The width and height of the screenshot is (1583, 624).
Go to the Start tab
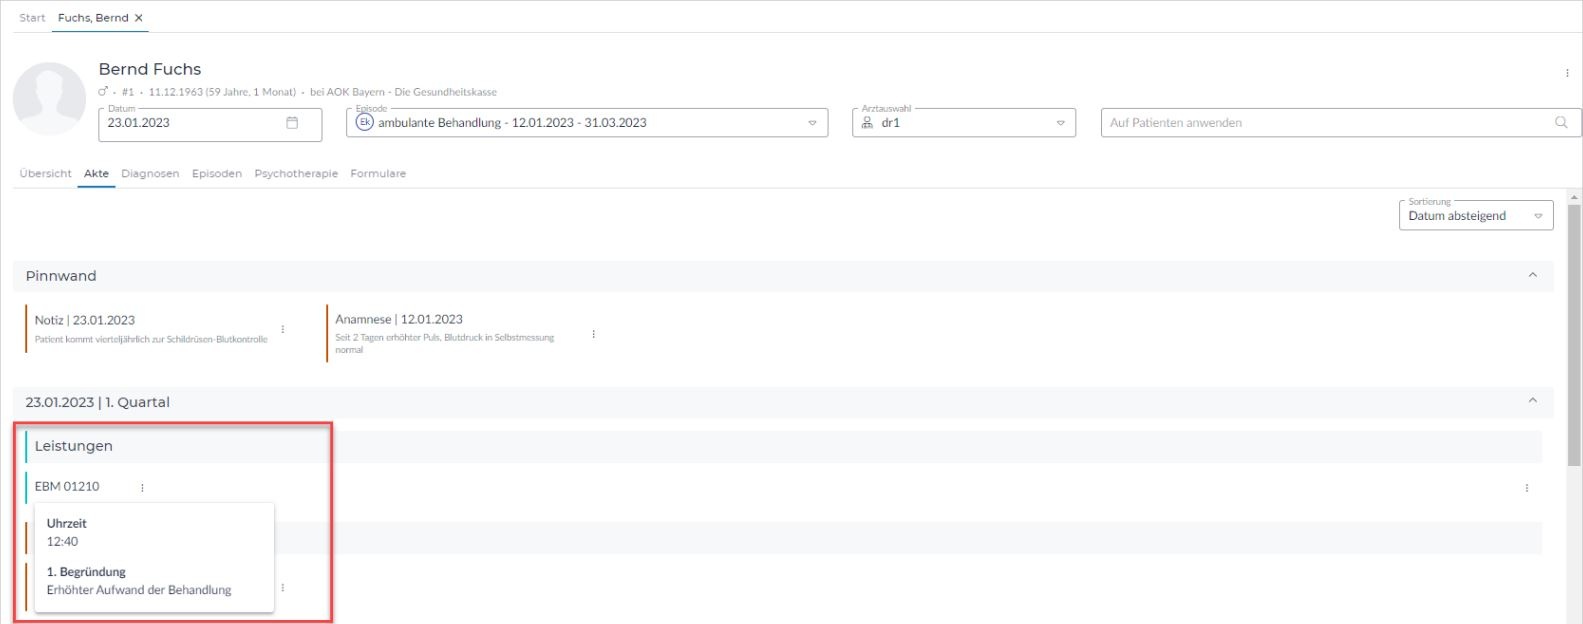click(x=32, y=18)
